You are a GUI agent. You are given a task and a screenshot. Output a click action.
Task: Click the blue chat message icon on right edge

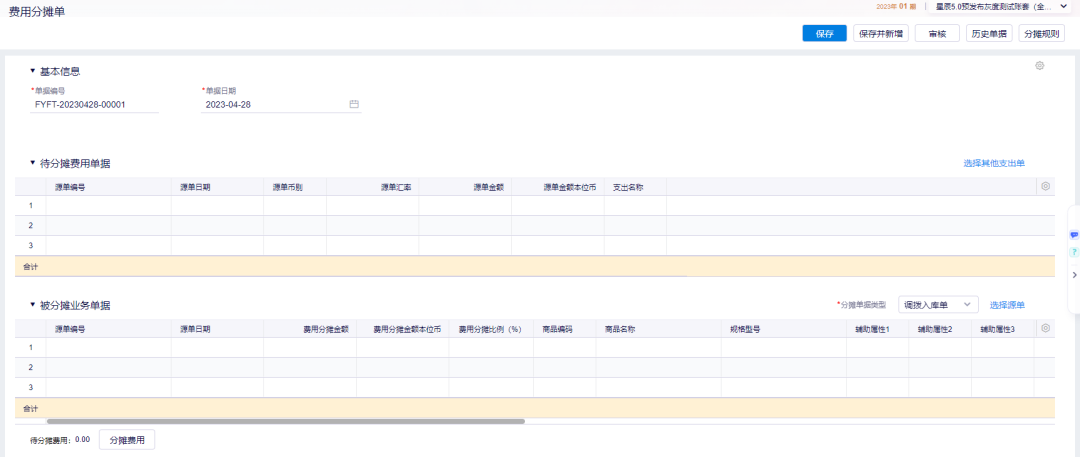point(1074,234)
